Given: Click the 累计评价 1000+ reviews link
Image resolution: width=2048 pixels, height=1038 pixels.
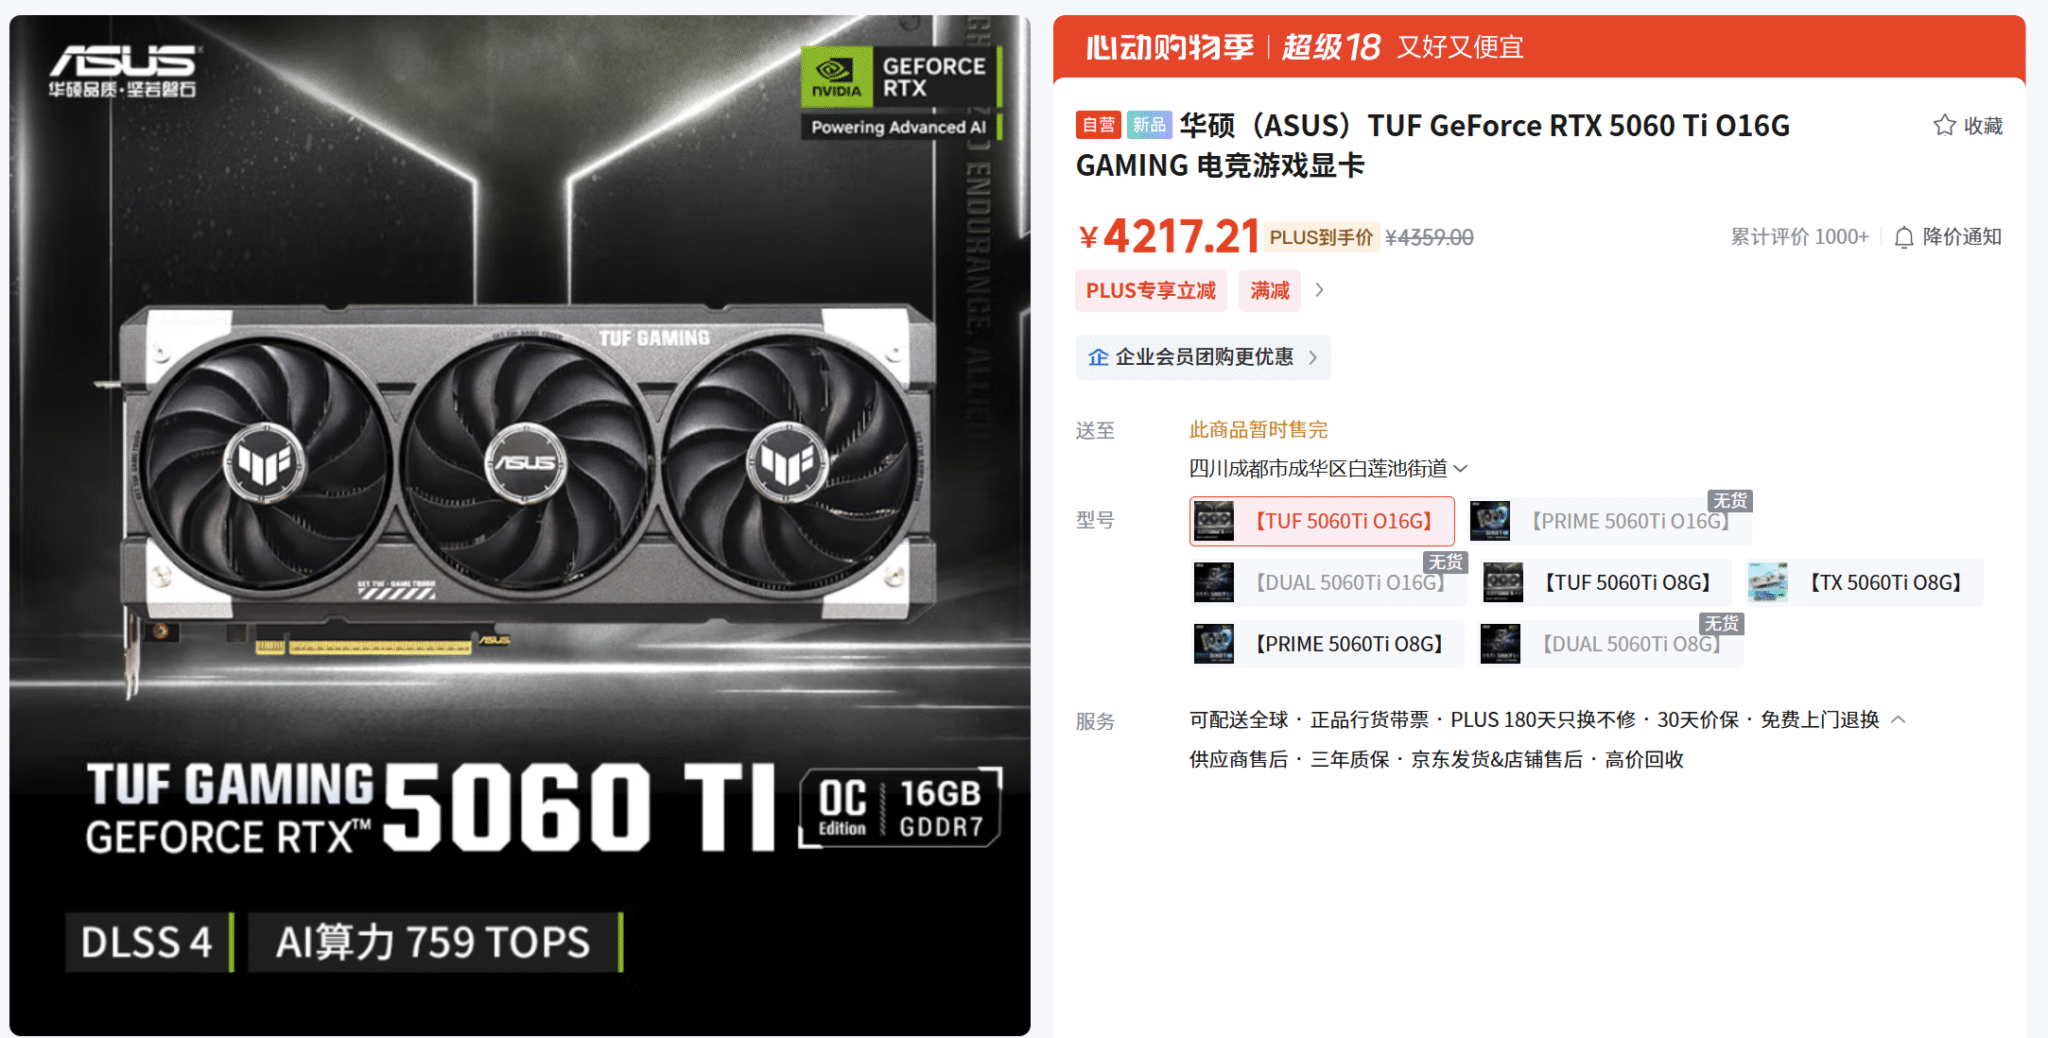Looking at the screenshot, I should [1799, 237].
